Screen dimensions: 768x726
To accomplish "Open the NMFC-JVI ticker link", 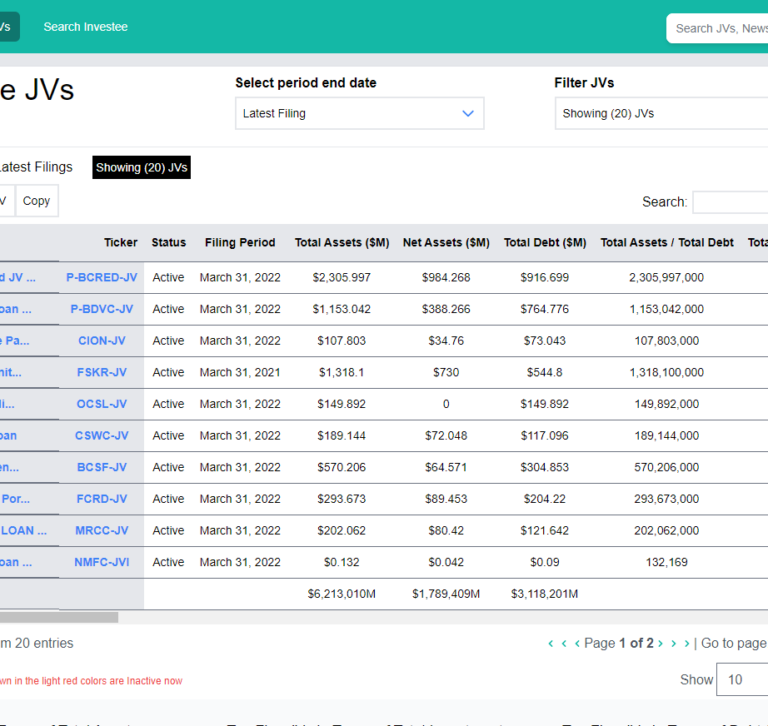I will click(x=102, y=562).
